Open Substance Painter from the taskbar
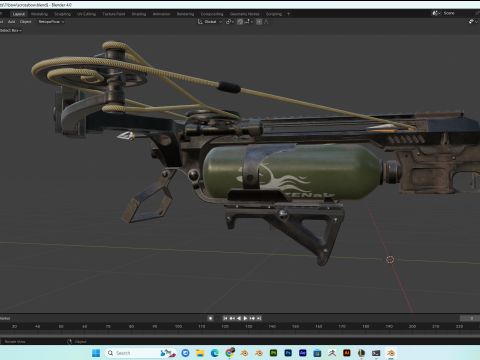Viewport: 480px width, 360px height. [x=273, y=353]
